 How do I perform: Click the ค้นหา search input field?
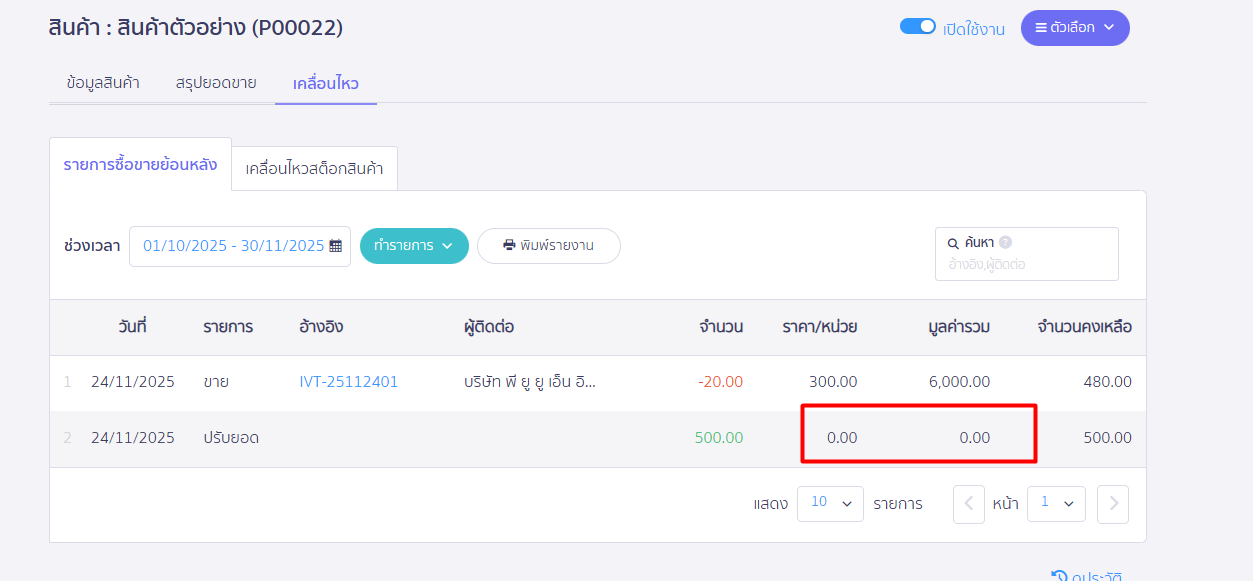point(1026,265)
